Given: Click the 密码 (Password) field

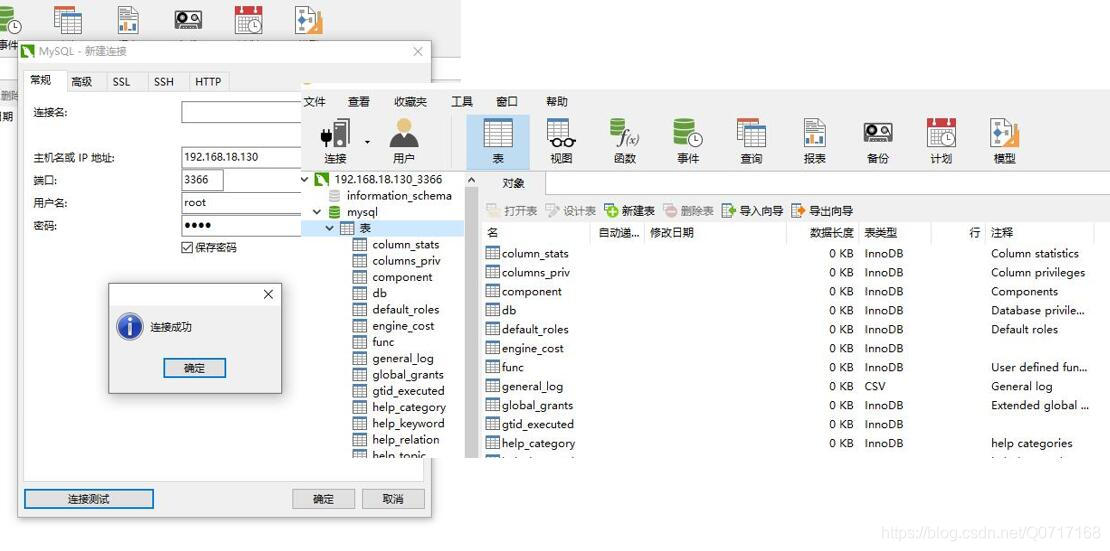Looking at the screenshot, I should coord(241,225).
